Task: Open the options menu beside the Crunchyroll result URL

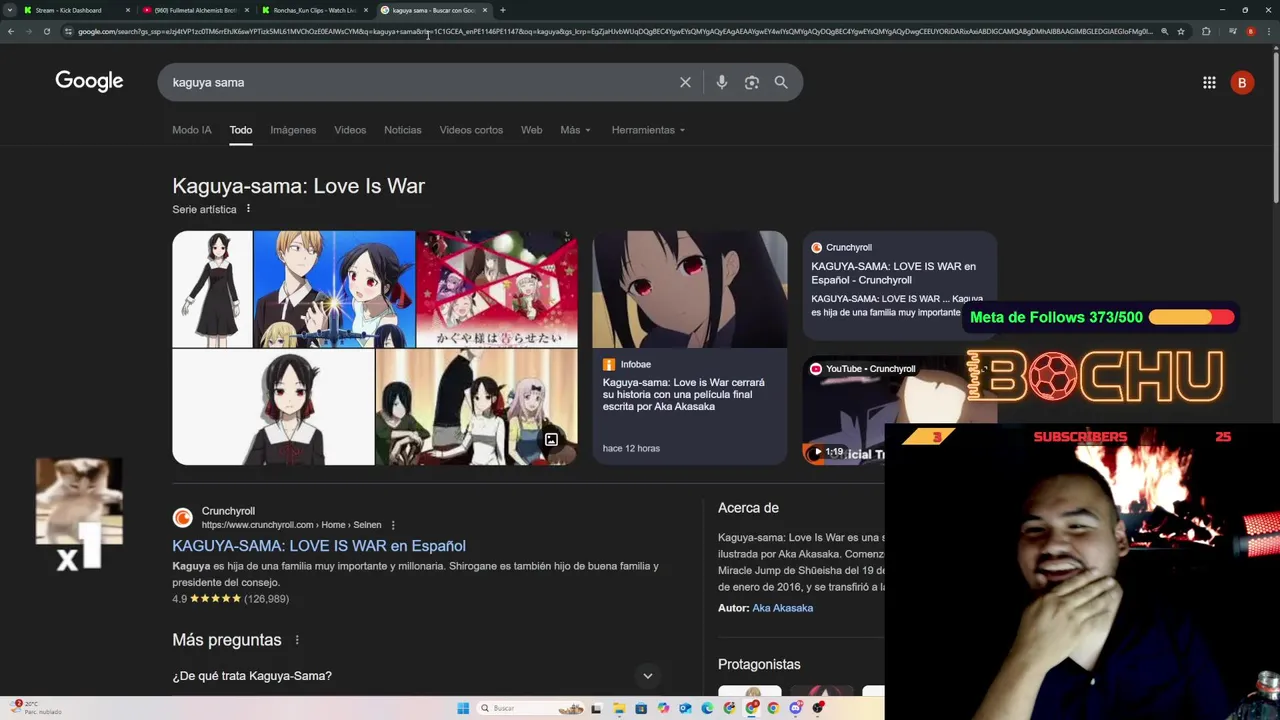Action: point(393,525)
